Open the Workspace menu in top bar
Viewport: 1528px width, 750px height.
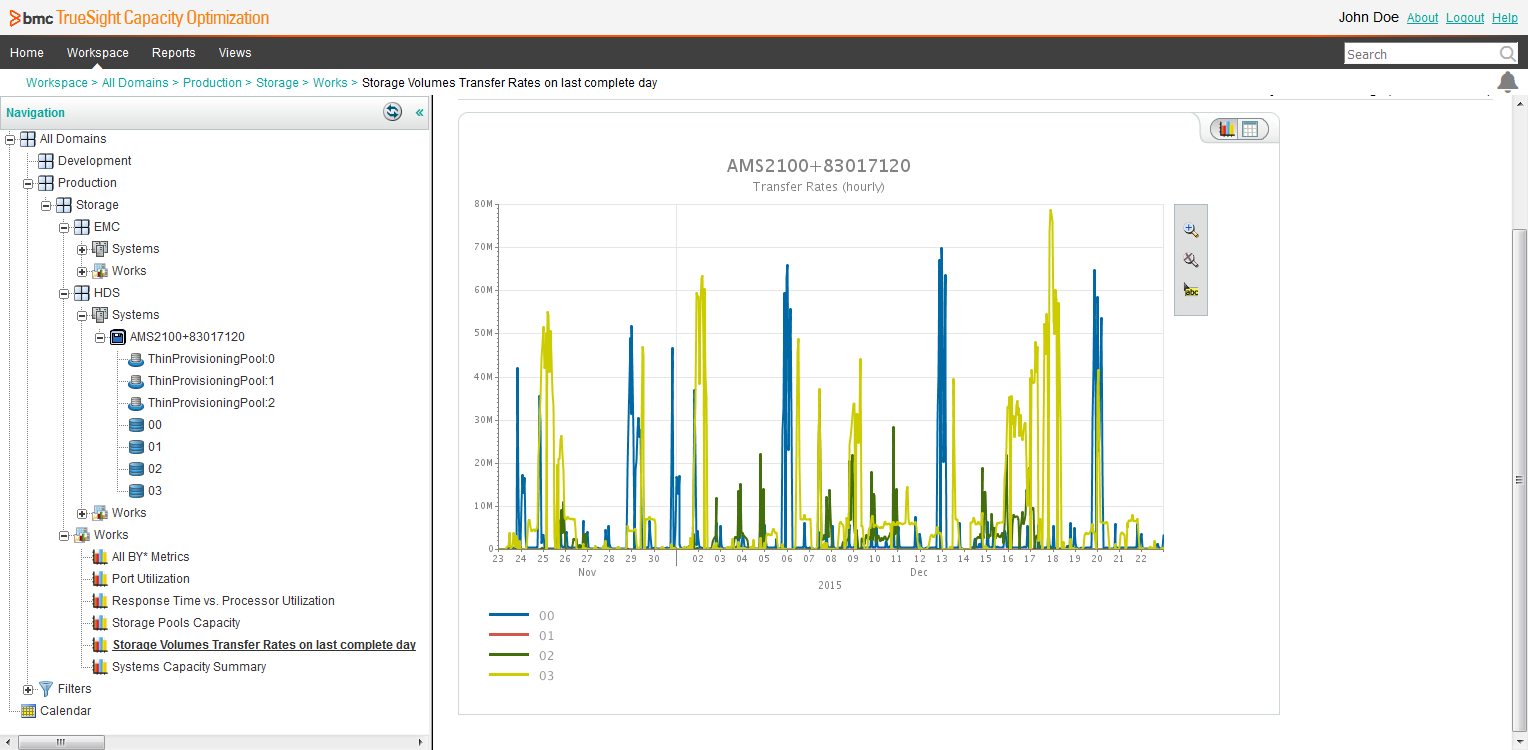98,53
